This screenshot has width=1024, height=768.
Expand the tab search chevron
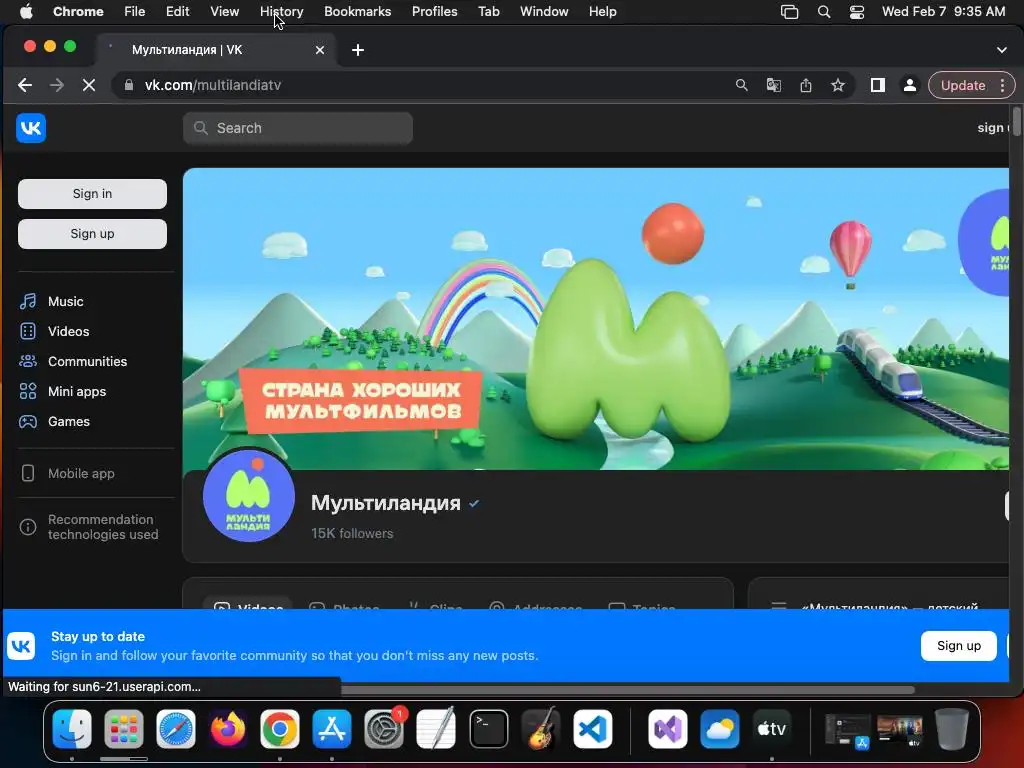coord(1002,50)
